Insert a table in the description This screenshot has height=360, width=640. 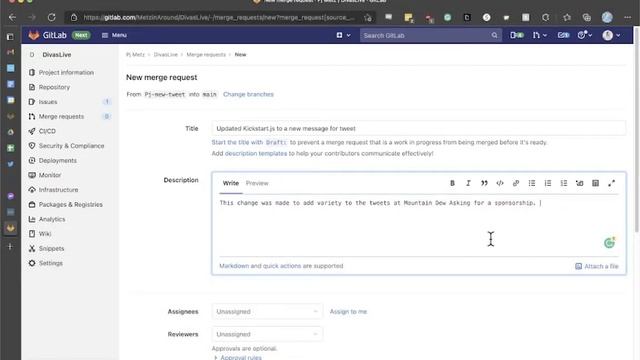[596, 183]
